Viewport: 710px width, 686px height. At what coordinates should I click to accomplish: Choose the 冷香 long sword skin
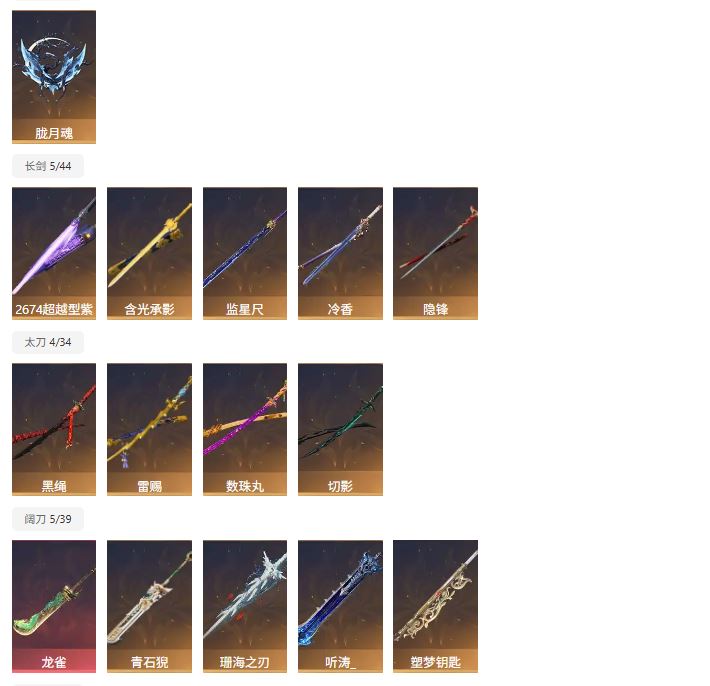tap(341, 253)
